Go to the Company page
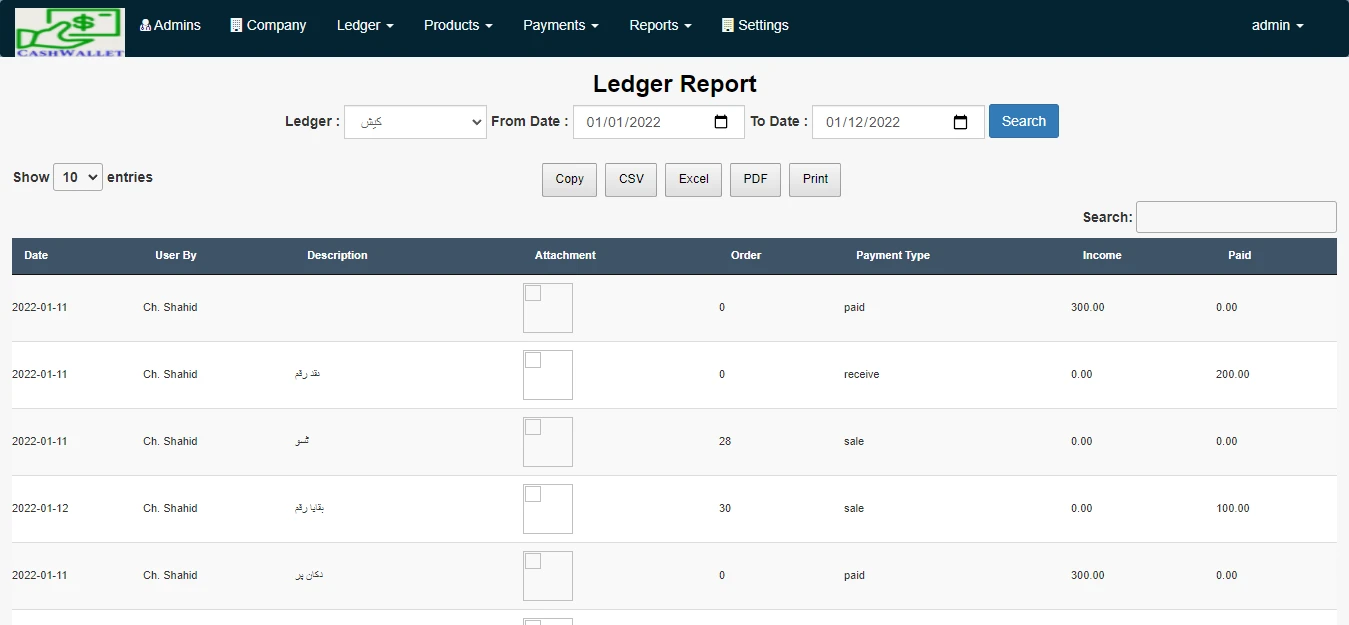1349x625 pixels. 268,25
